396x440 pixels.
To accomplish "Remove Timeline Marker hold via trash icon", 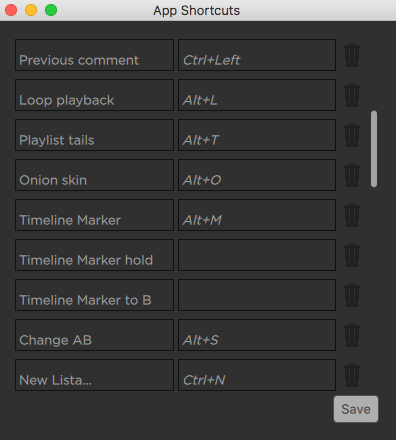I will (x=352, y=255).
